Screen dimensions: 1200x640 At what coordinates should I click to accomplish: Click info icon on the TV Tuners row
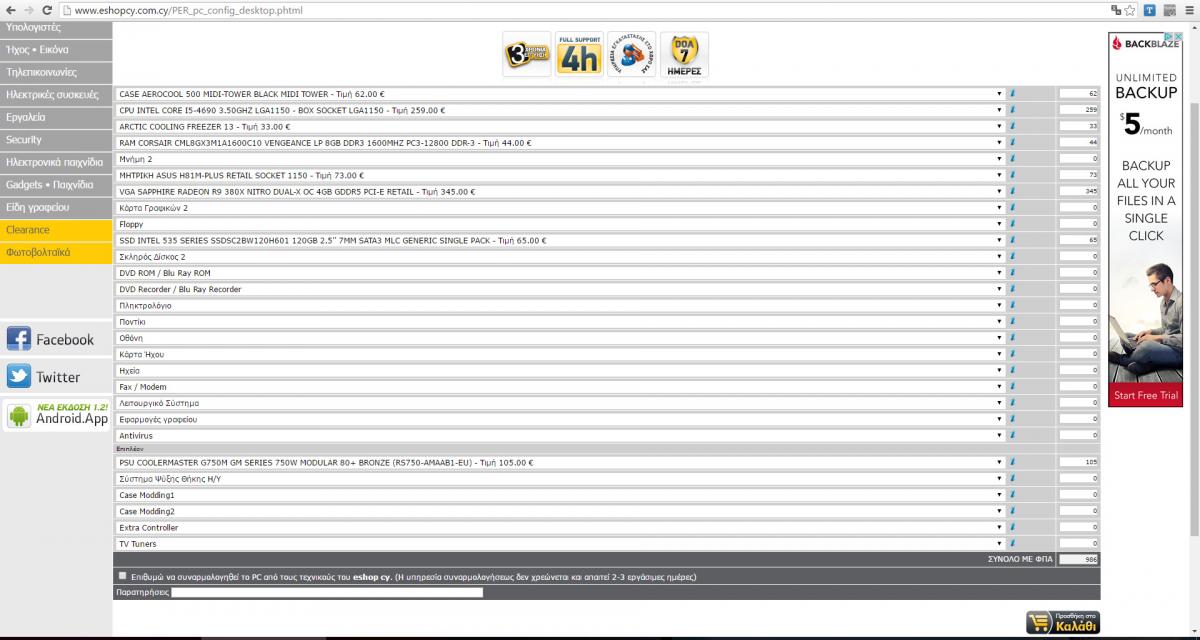pos(1012,544)
